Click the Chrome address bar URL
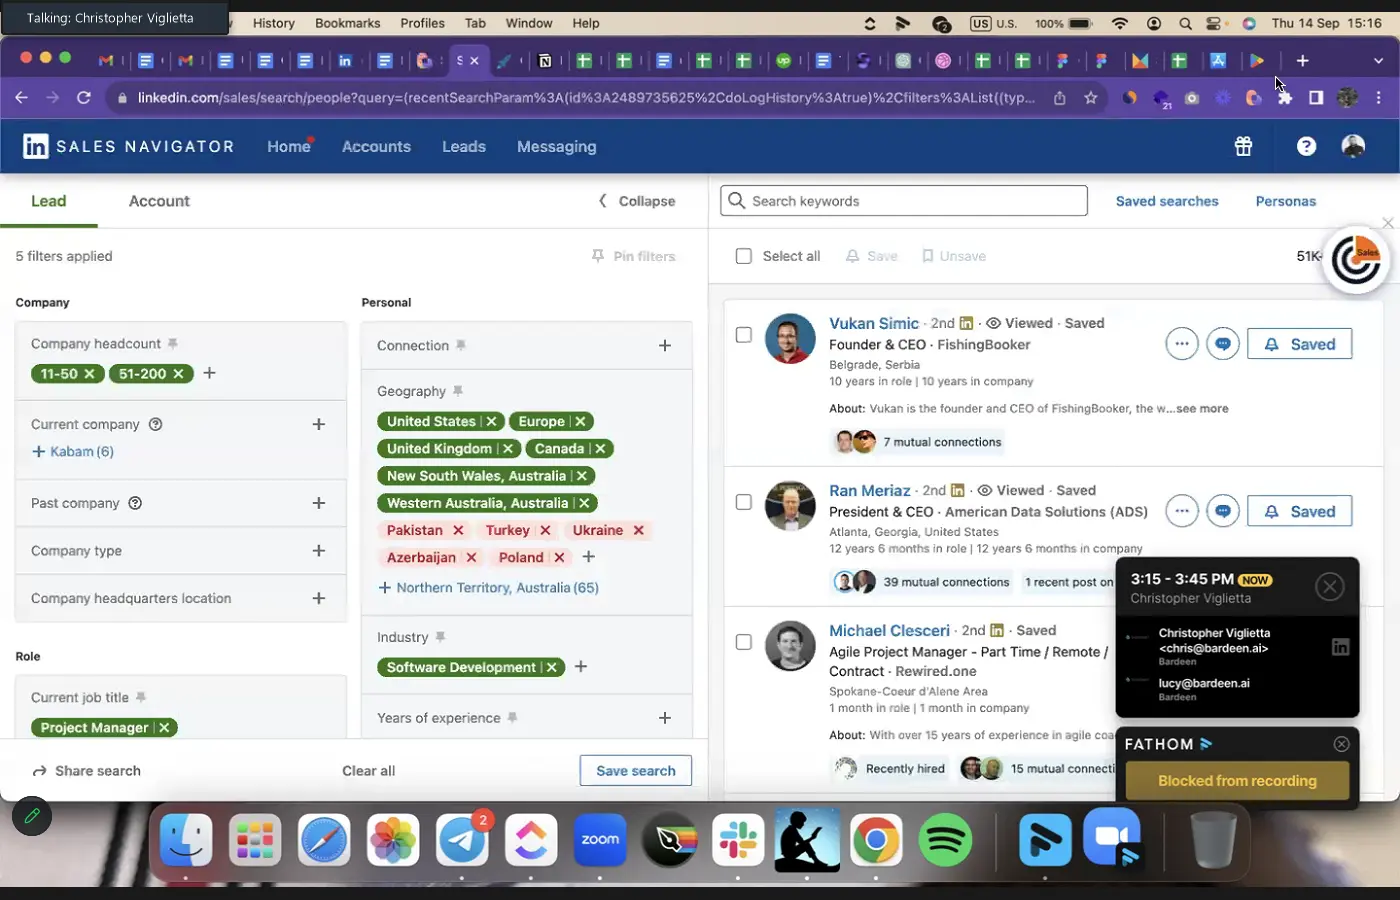This screenshot has height=900, width=1400. pos(586,98)
